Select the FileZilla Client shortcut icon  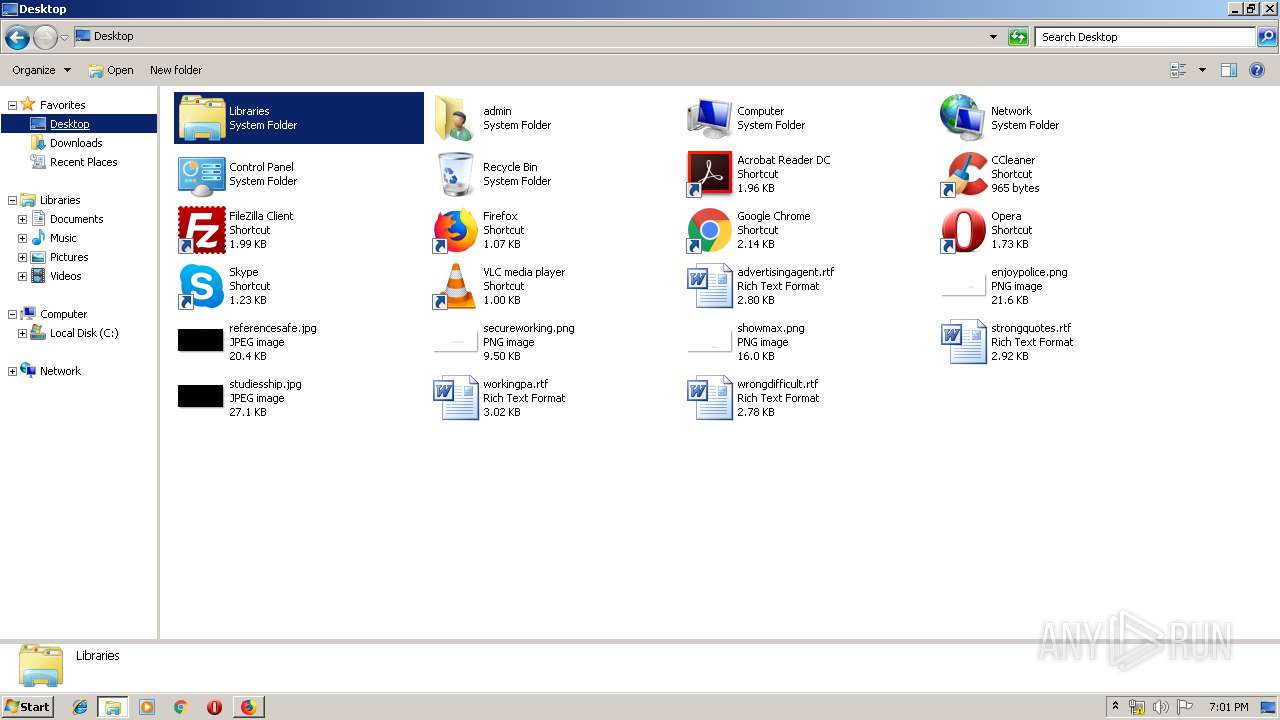tap(201, 230)
